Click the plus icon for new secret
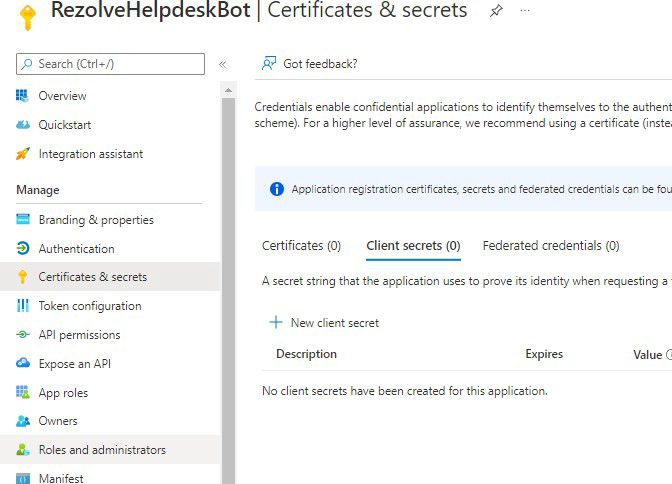This screenshot has height=484, width=672. [x=276, y=322]
